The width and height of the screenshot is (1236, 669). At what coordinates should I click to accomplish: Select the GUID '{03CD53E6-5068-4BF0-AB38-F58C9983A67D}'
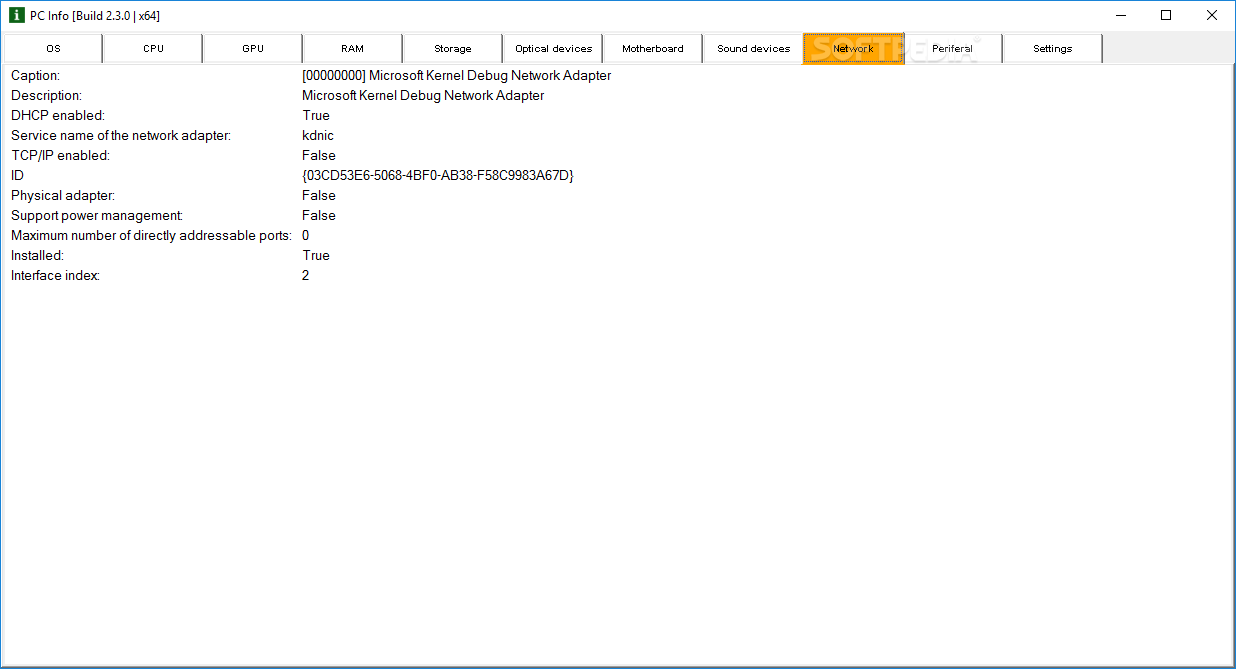(438, 176)
